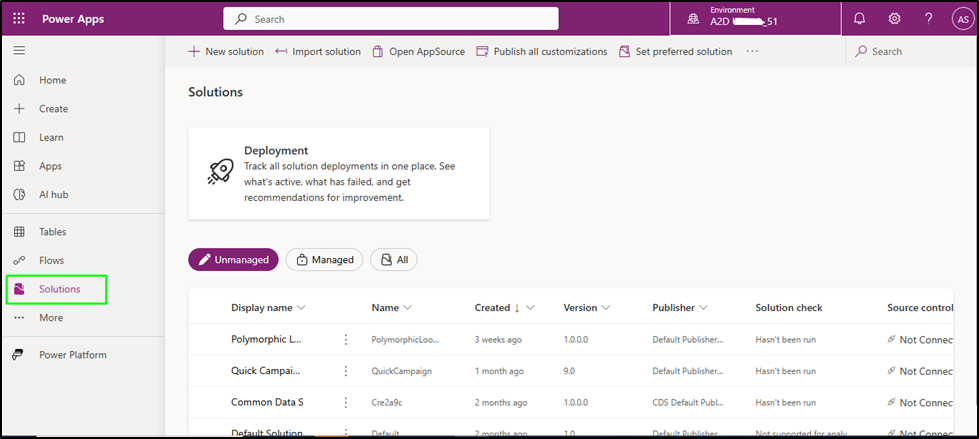Open the Created column sort dropdown
The width and height of the screenshot is (979, 439).
coord(531,308)
